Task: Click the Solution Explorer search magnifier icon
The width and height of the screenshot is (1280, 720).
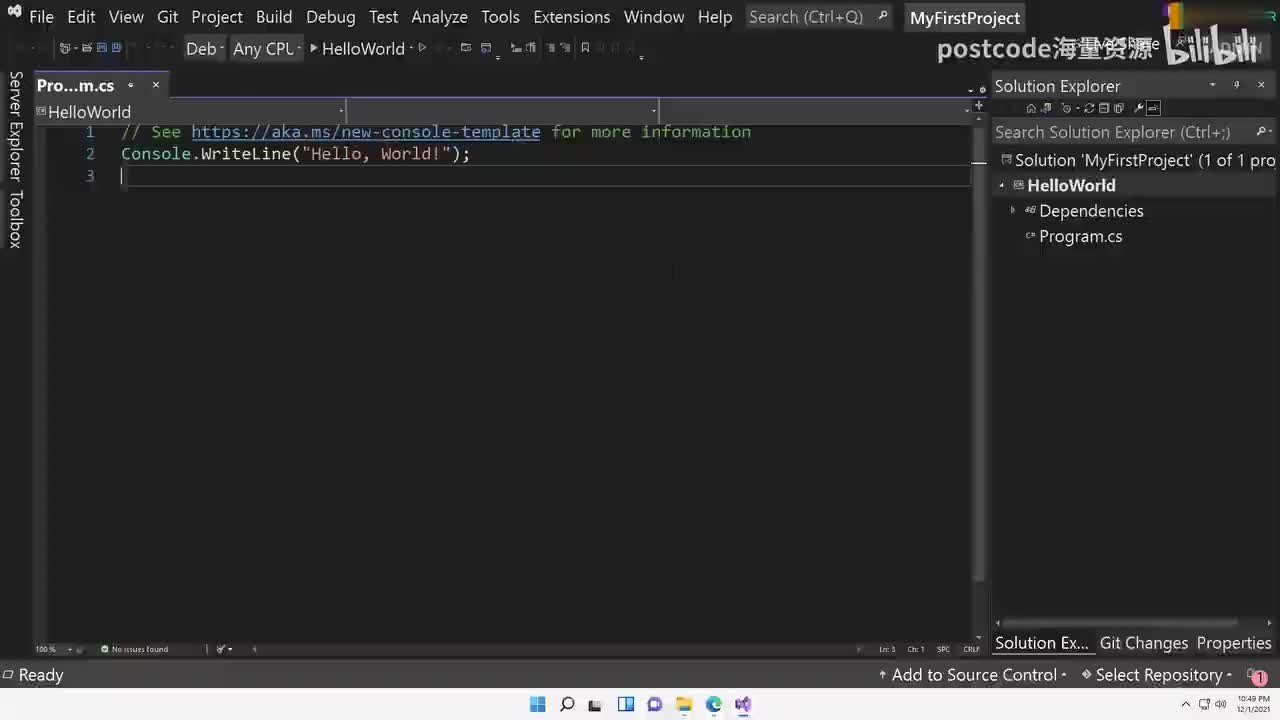Action: click(x=1261, y=131)
